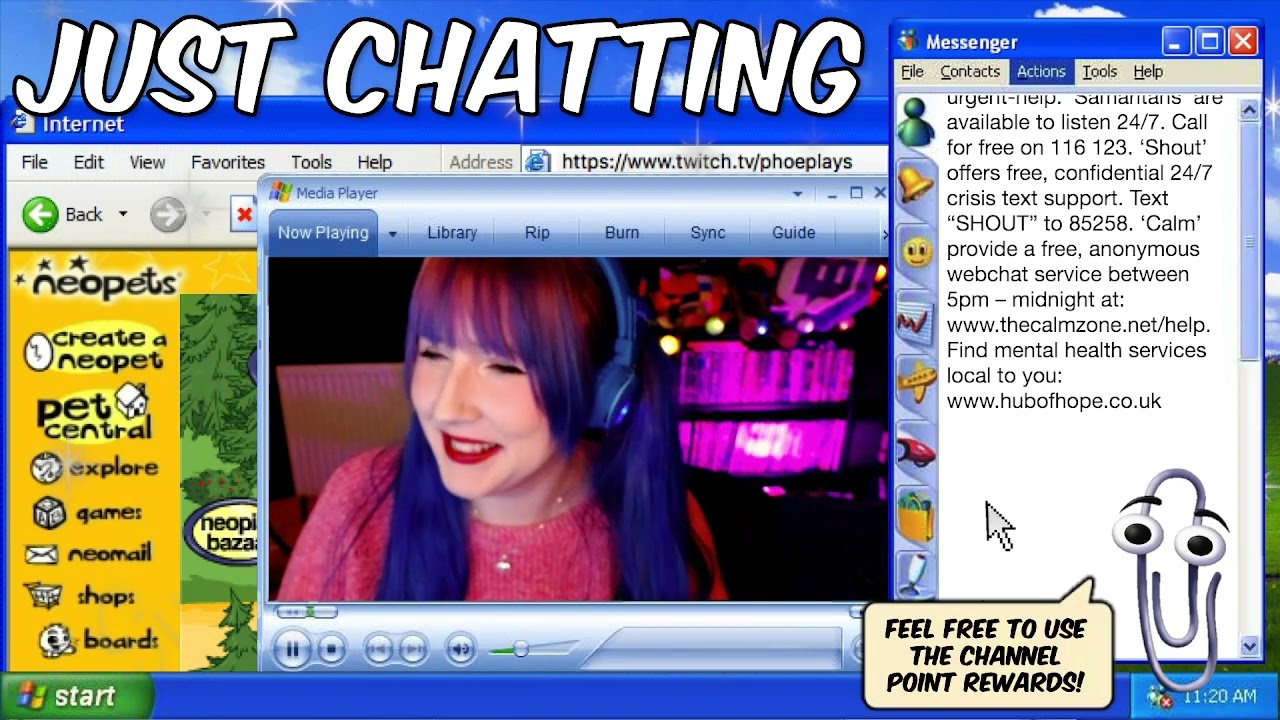This screenshot has height=720, width=1280.
Task: Click the gray Forward arrow in browser toolbar
Action: pyautogui.click(x=168, y=214)
